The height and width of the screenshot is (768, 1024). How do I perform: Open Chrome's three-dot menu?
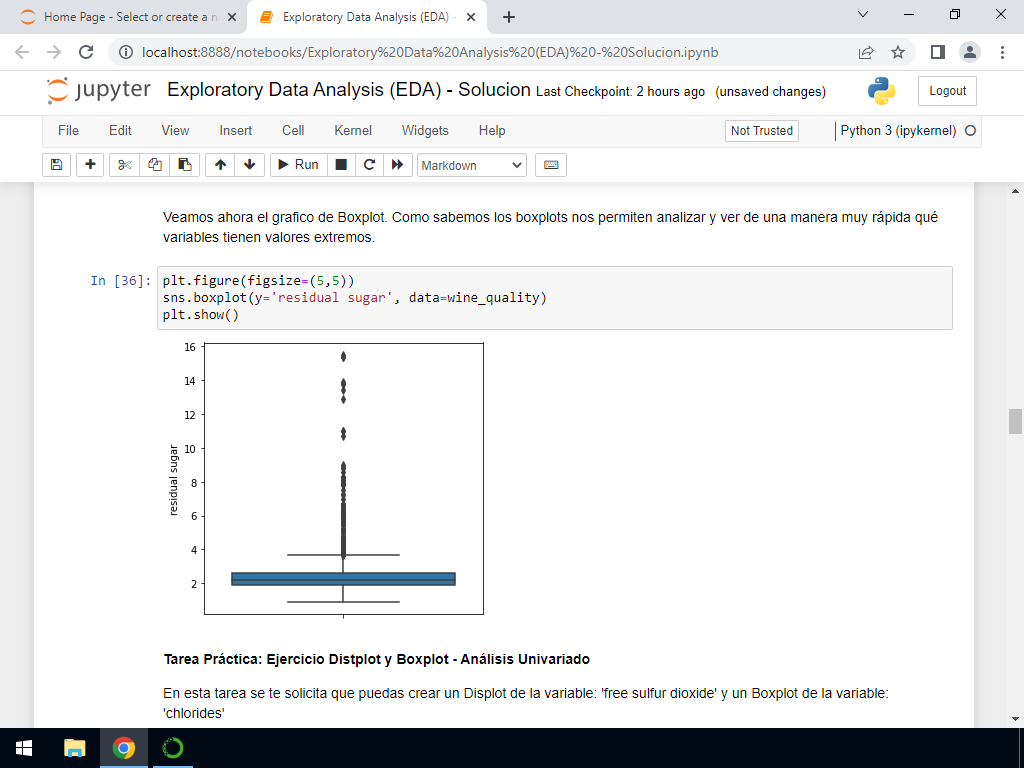point(1002,52)
